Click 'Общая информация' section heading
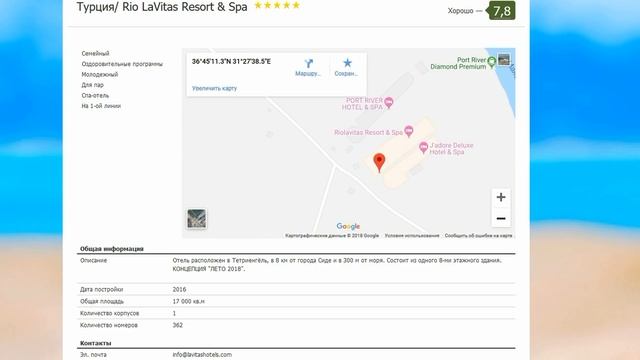The image size is (640, 360). click(112, 249)
